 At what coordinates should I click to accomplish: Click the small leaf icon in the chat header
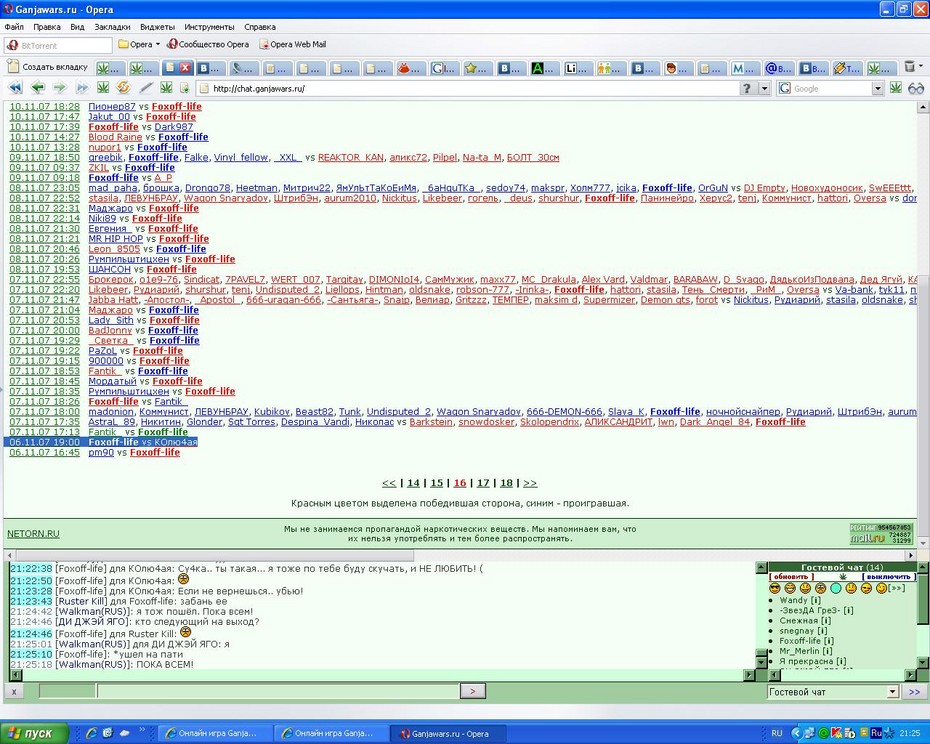[x=842, y=577]
